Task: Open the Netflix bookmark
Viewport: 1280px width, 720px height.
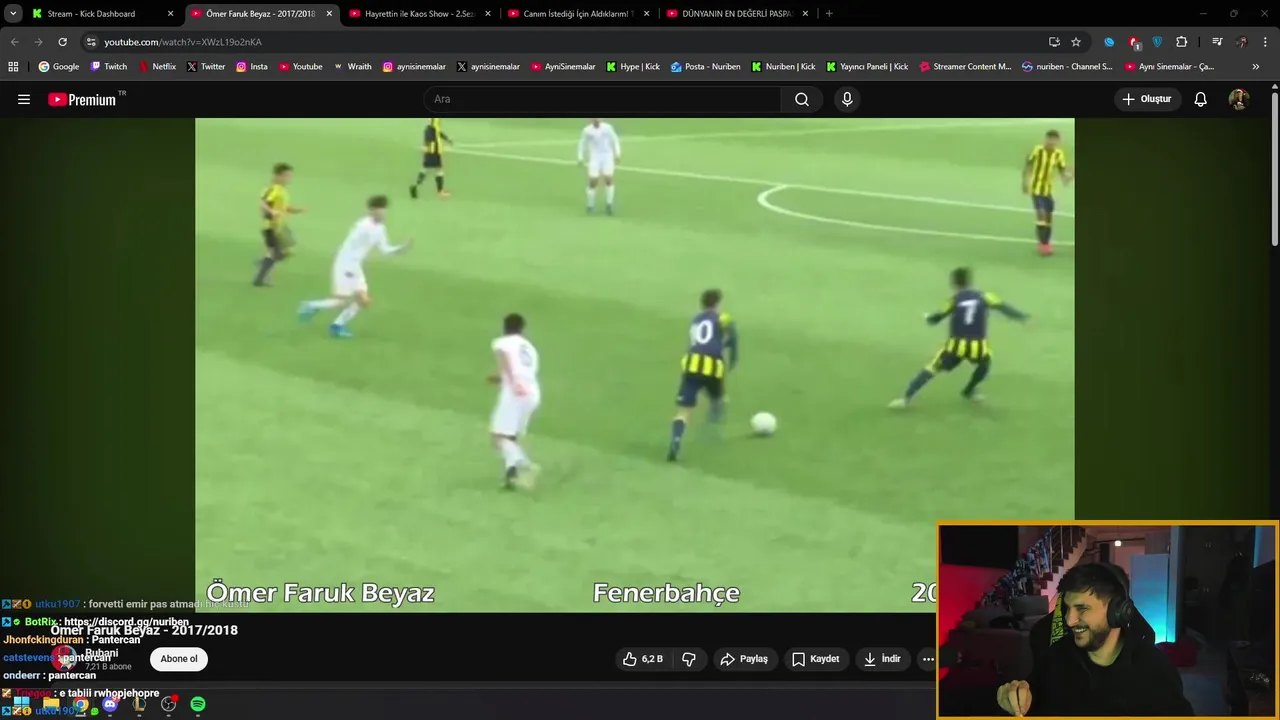Action: coord(157,67)
